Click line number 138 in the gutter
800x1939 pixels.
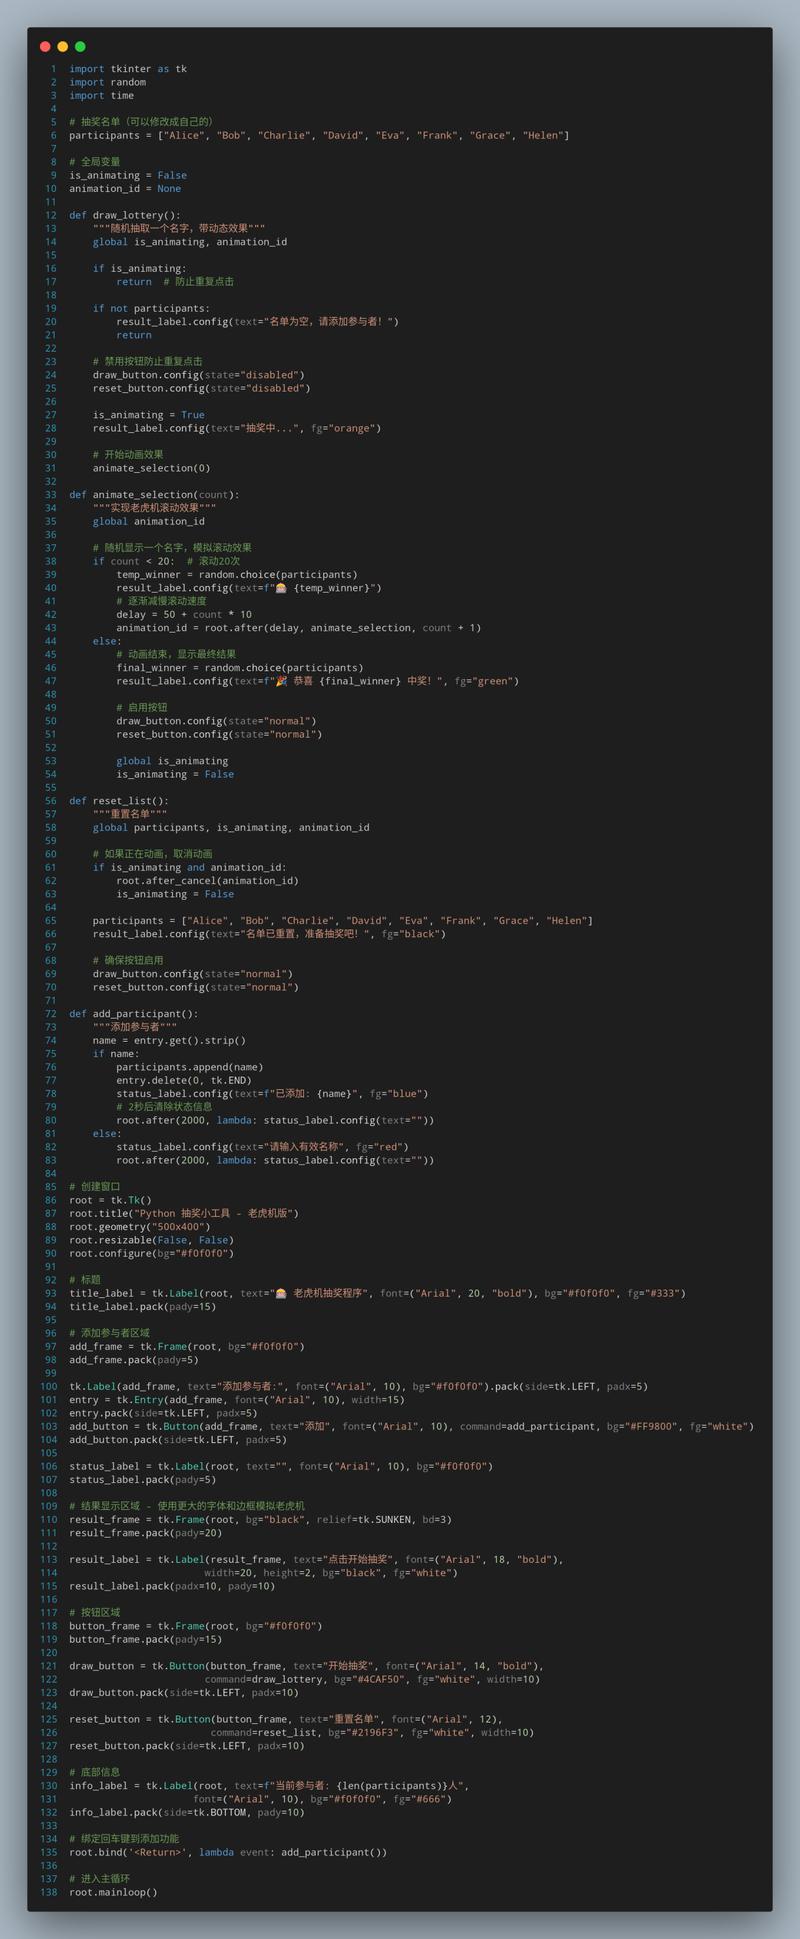[x=47, y=1892]
